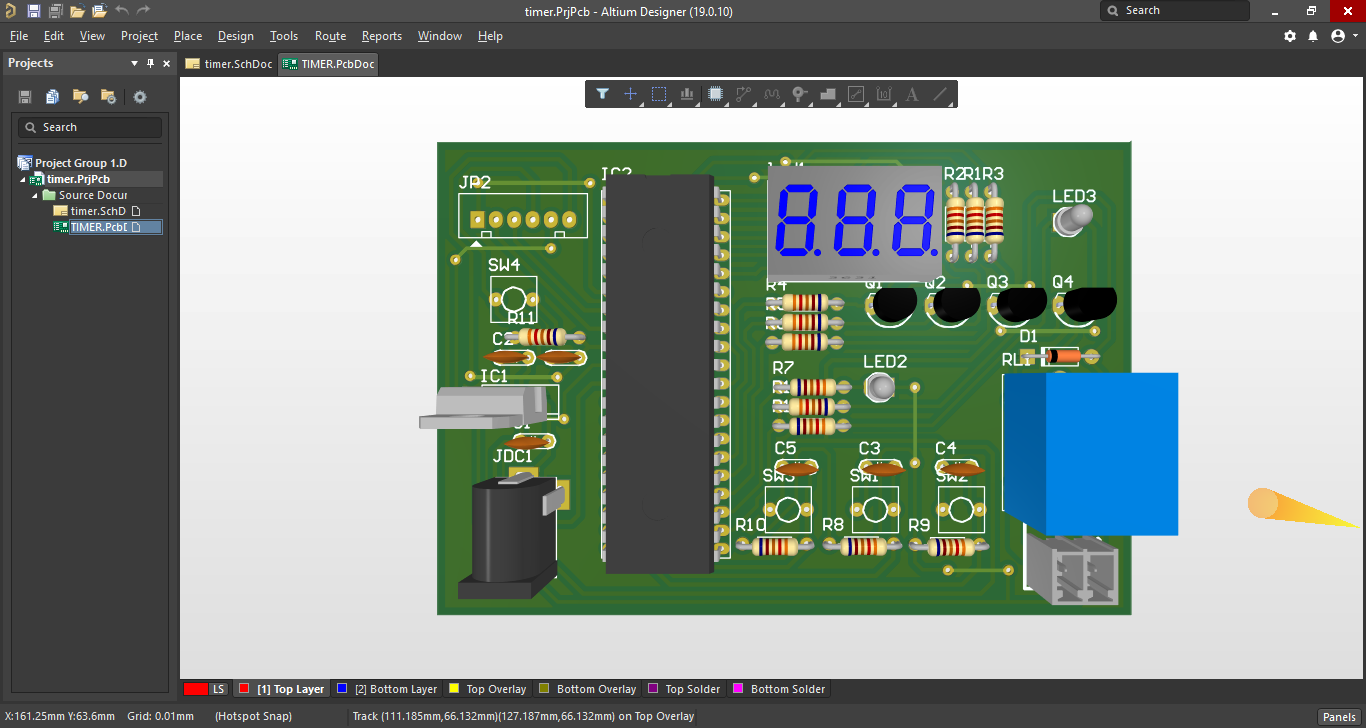Select the Top Overlay layer tab
This screenshot has width=1366, height=728.
point(488,689)
